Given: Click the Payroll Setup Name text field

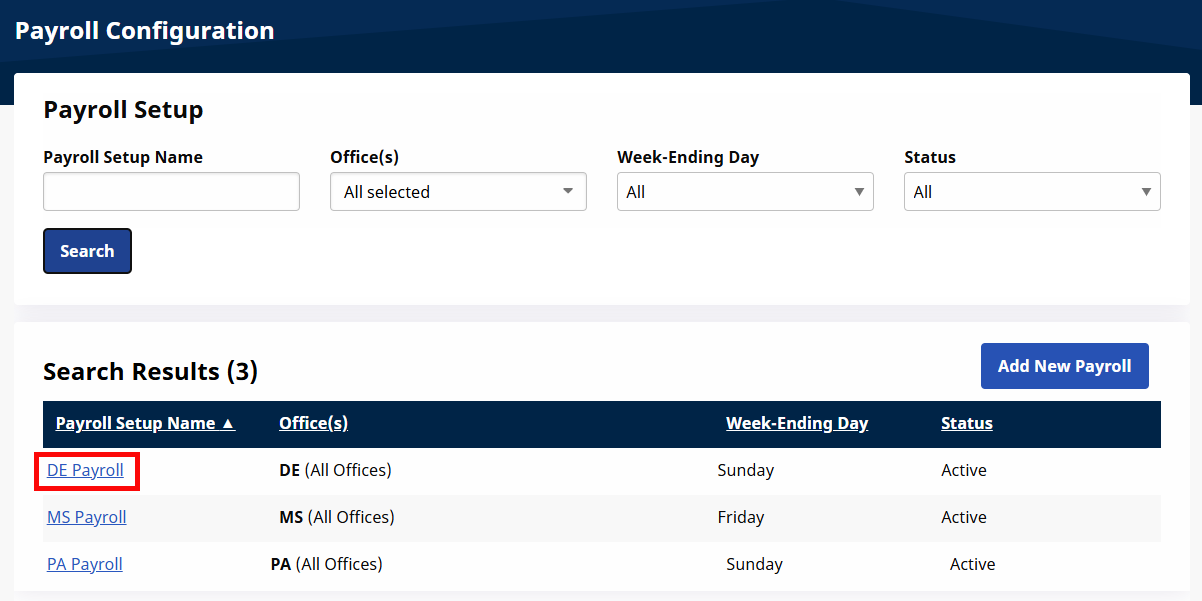Looking at the screenshot, I should [x=171, y=192].
